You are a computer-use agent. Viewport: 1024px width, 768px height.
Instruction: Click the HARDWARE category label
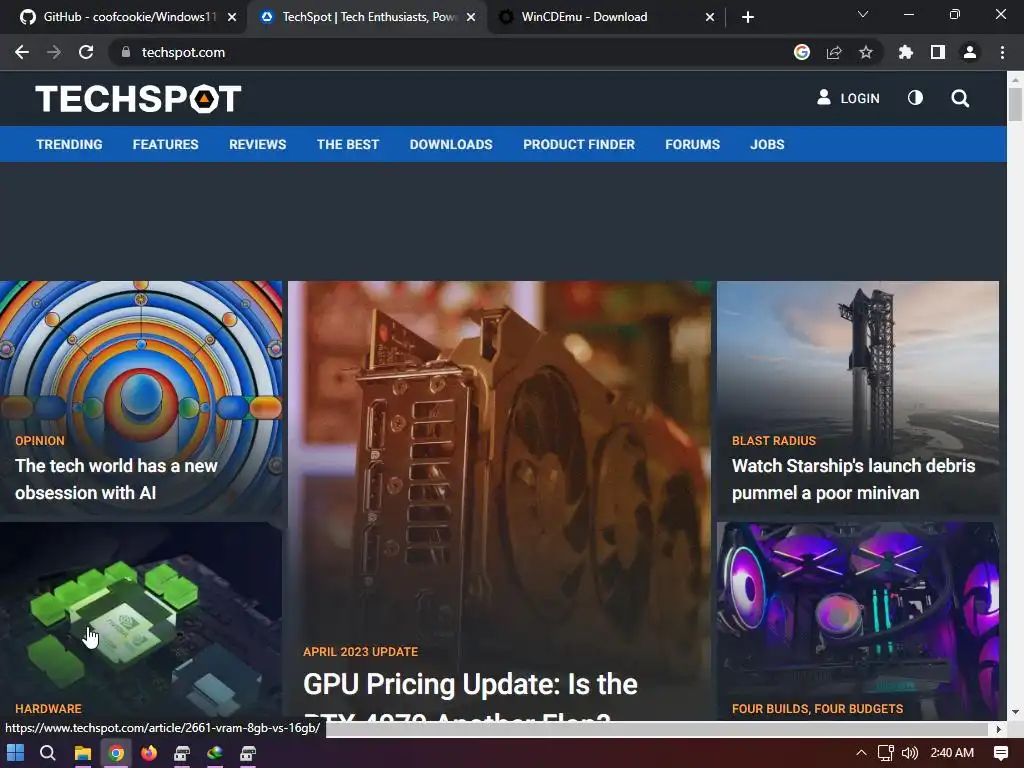[48, 709]
